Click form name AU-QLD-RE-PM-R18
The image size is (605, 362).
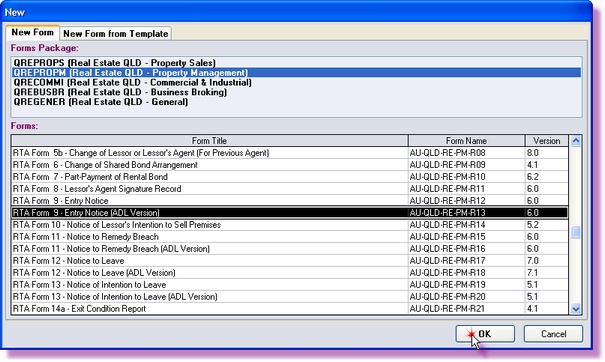point(447,272)
